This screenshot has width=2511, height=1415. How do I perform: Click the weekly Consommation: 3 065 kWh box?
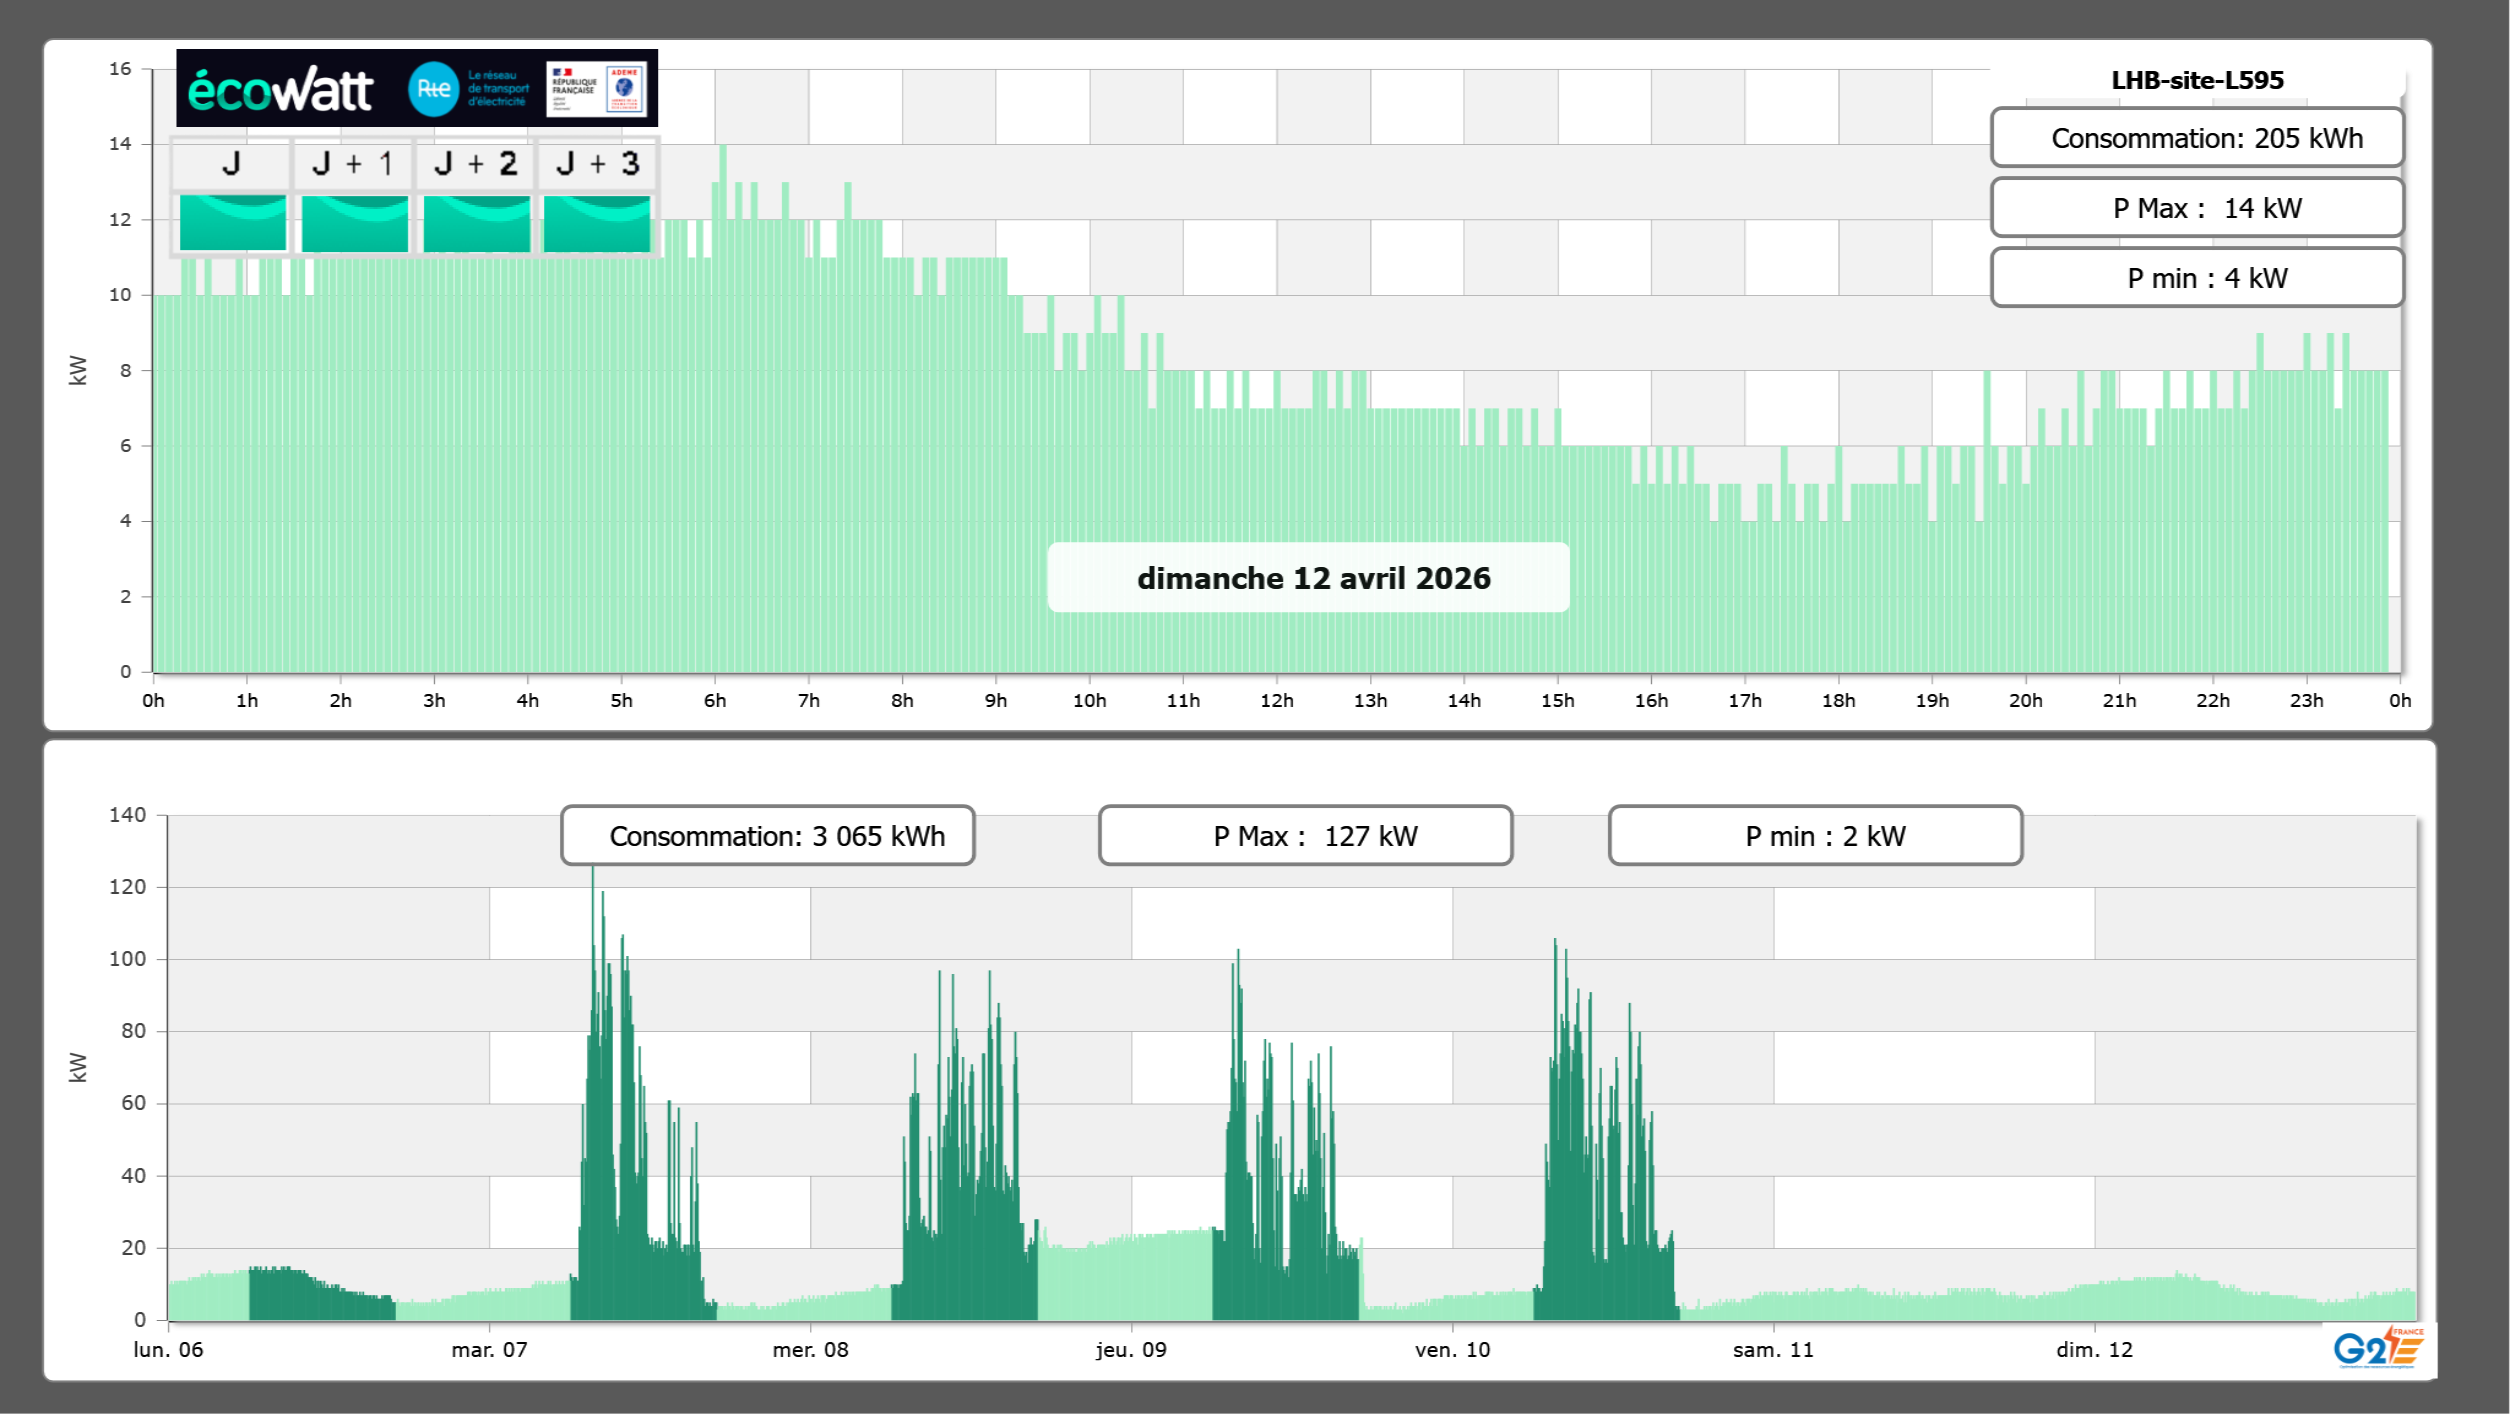767,836
